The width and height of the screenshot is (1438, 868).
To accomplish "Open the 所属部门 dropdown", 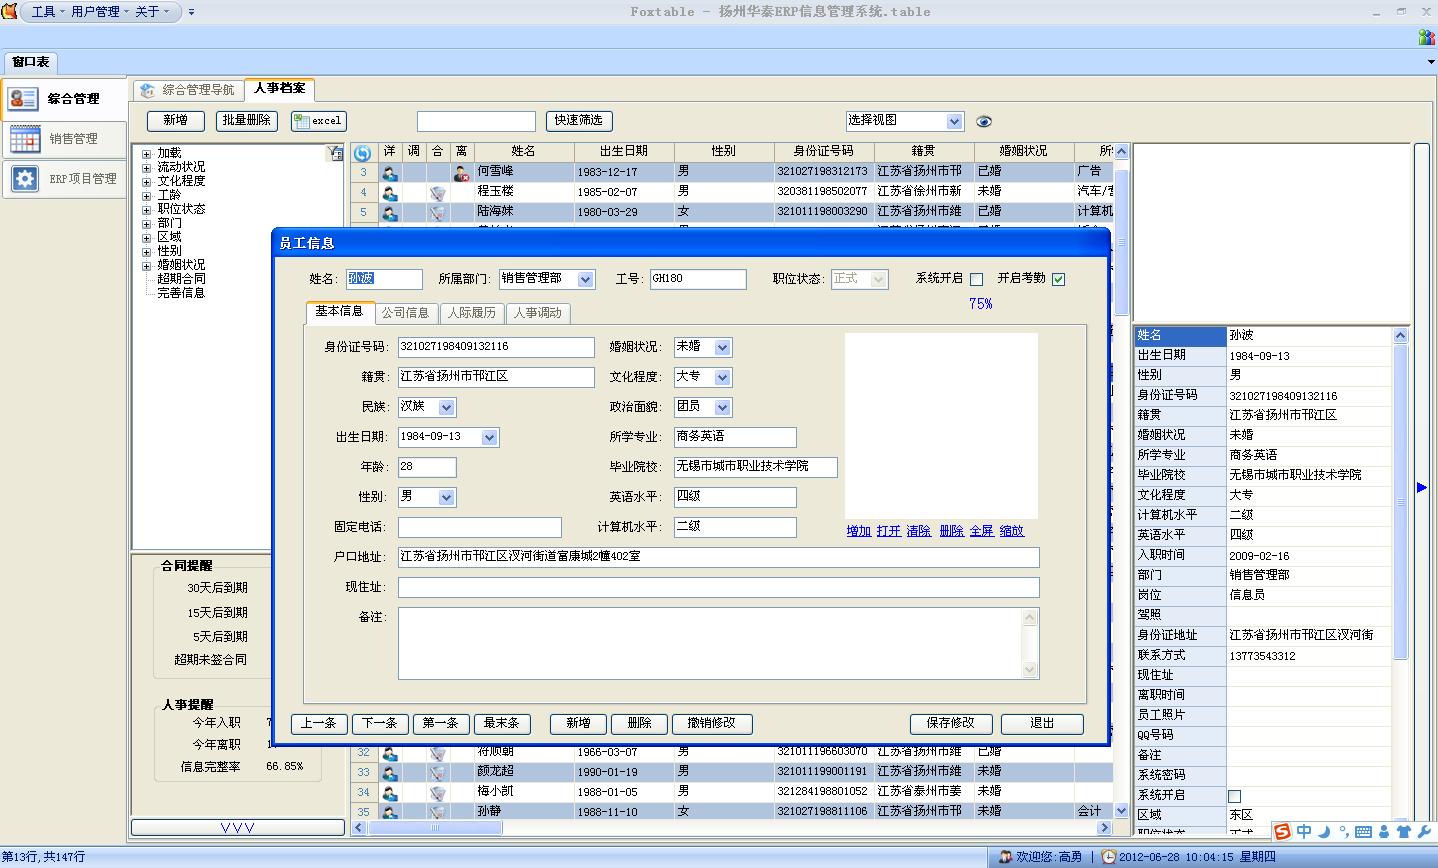I will point(585,280).
